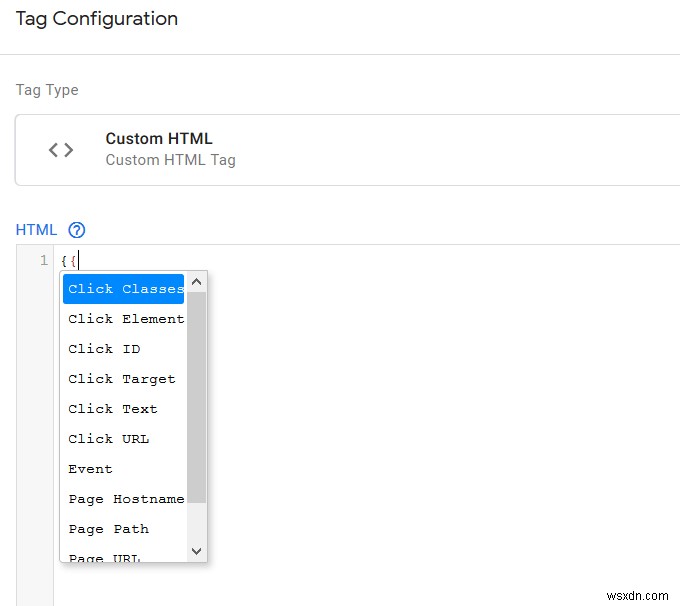Select the Click Target variable

pyautogui.click(x=124, y=379)
